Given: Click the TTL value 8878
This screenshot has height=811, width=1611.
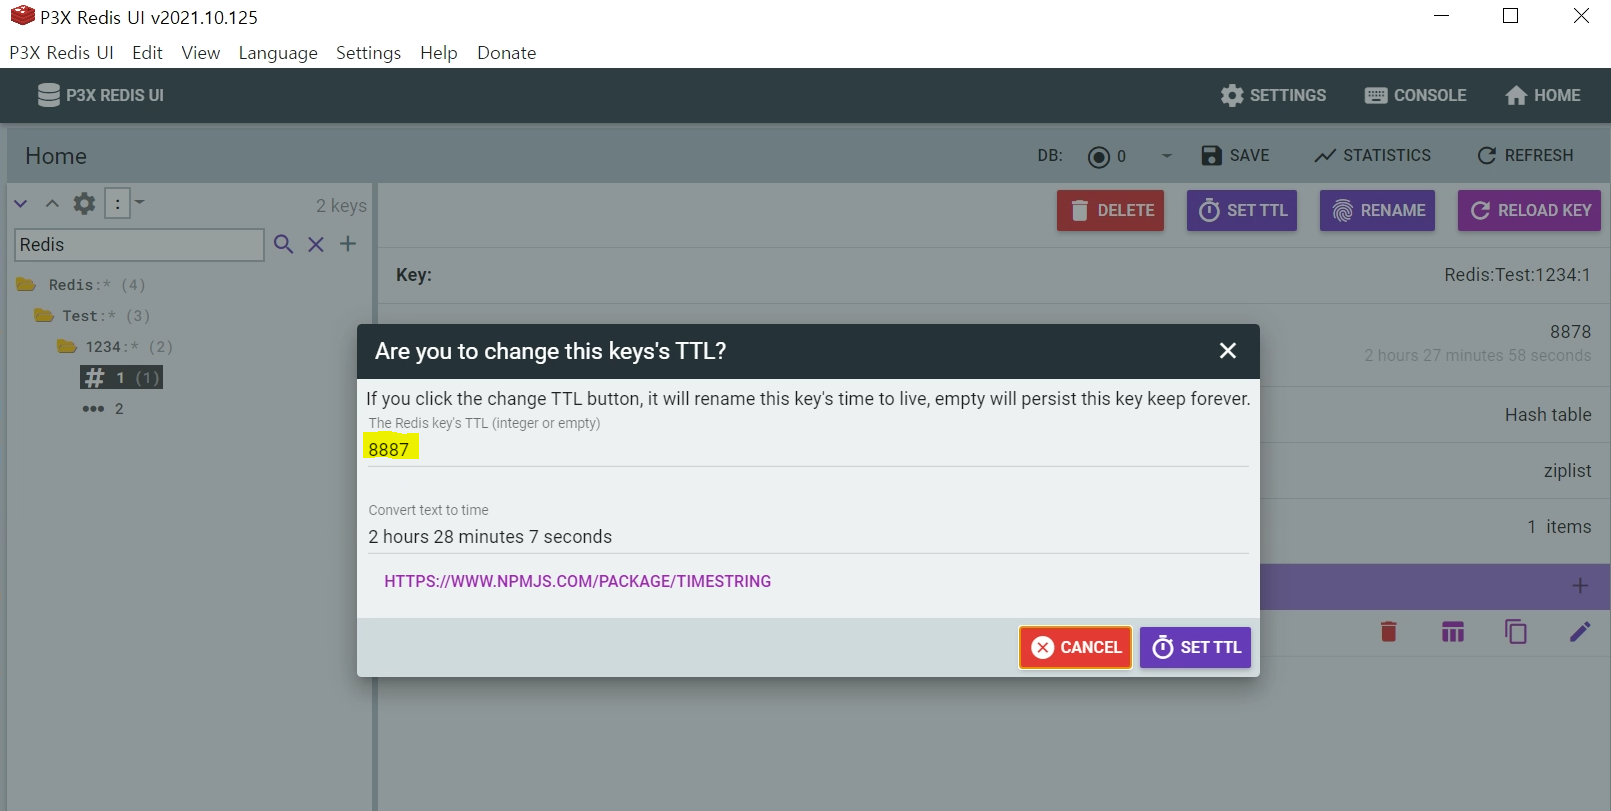Looking at the screenshot, I should (x=1570, y=332).
